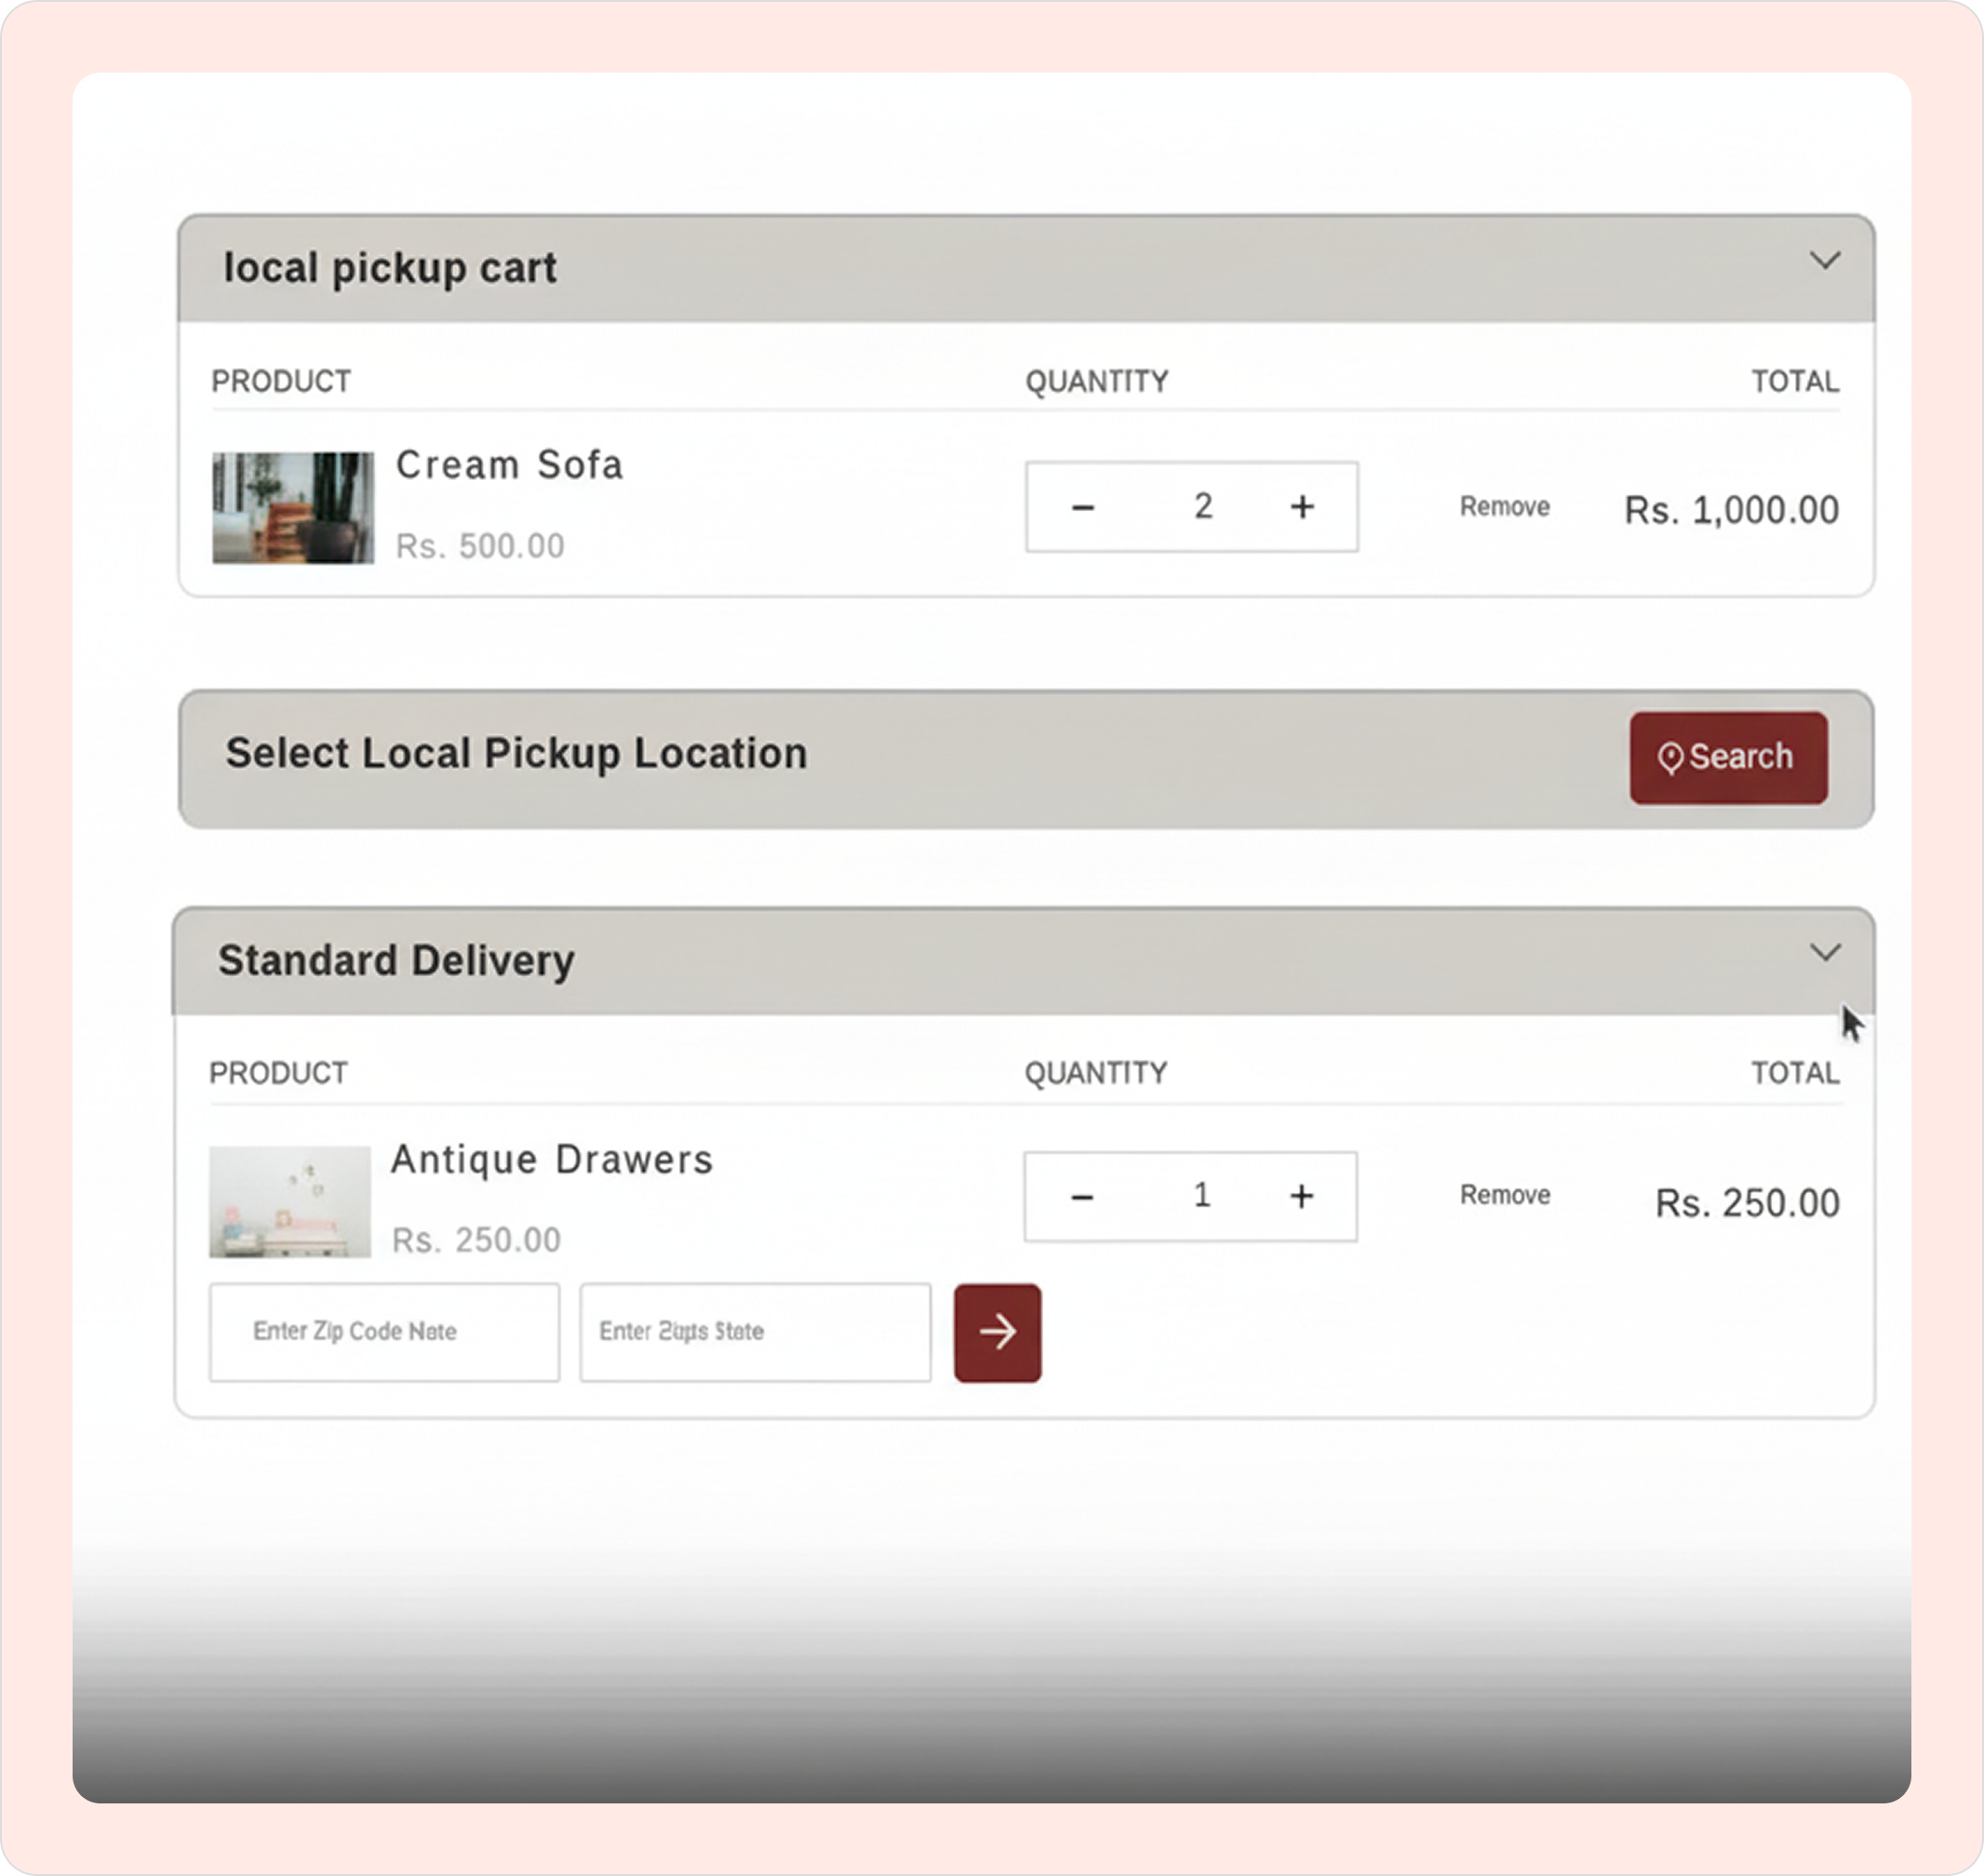Submit zip code with the arrow button

pyautogui.click(x=997, y=1332)
